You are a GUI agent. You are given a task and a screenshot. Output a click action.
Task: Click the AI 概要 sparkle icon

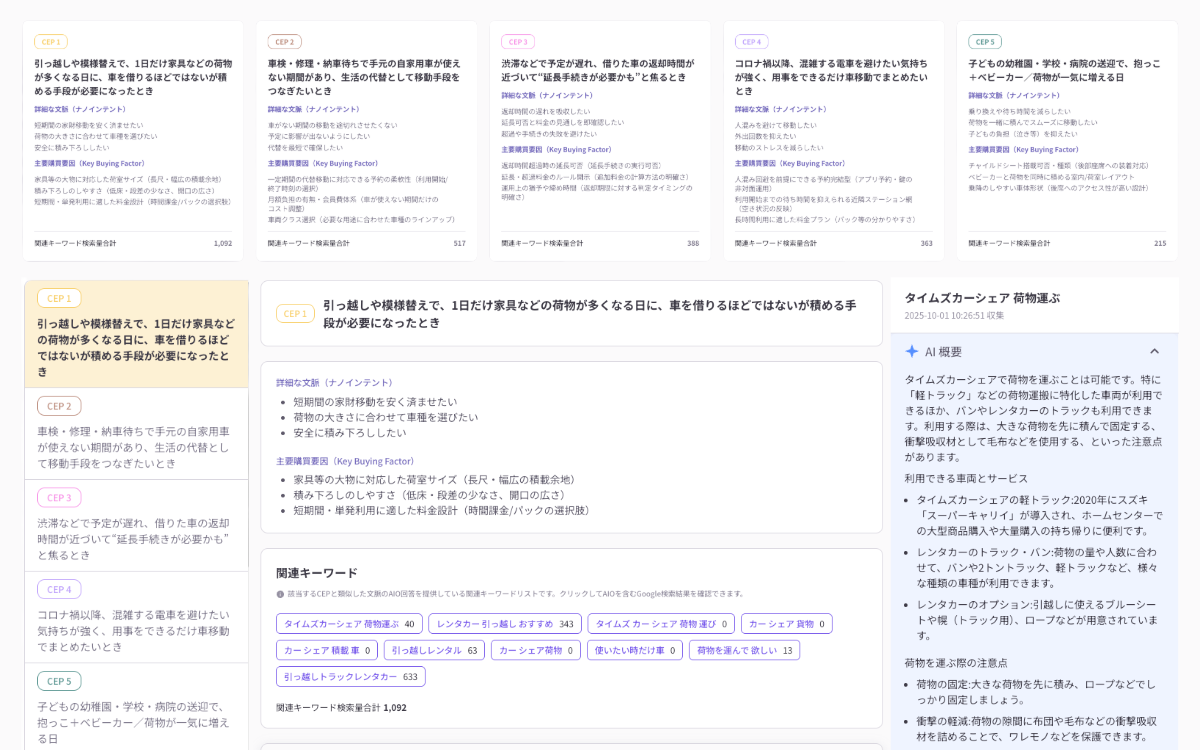pyautogui.click(x=911, y=351)
